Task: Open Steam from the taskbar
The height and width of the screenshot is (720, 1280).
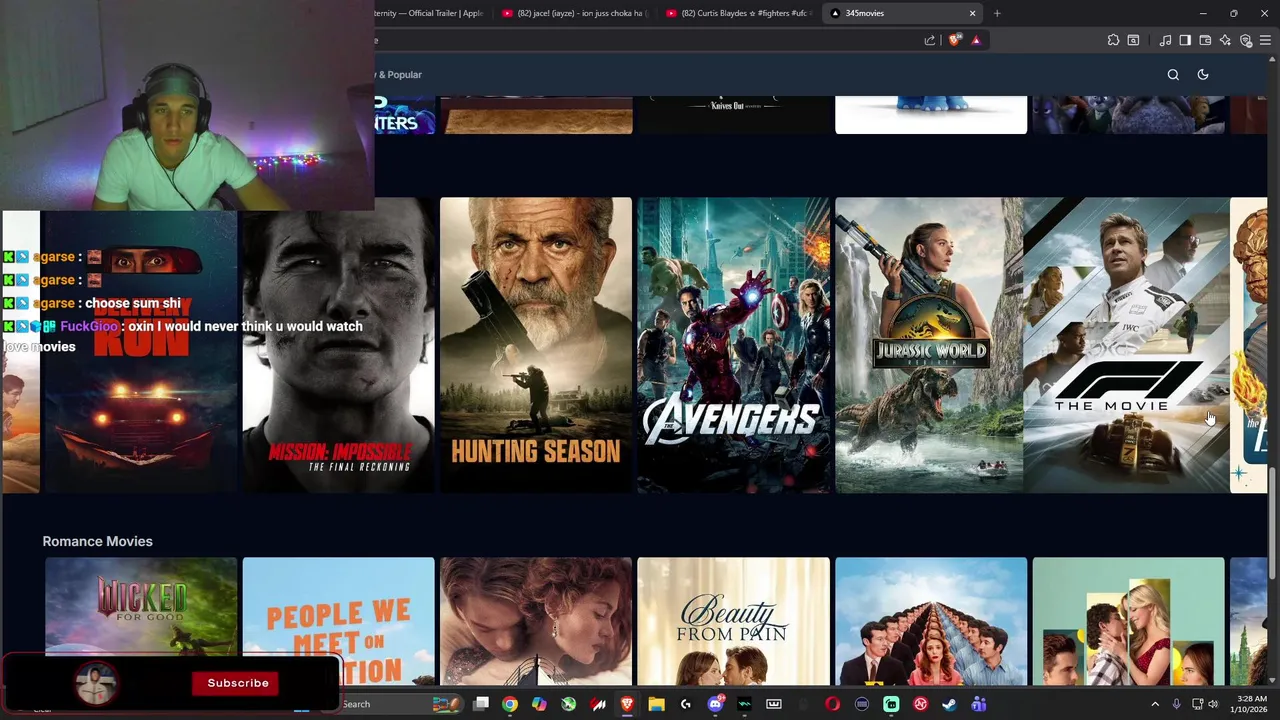Action: pos(949,704)
